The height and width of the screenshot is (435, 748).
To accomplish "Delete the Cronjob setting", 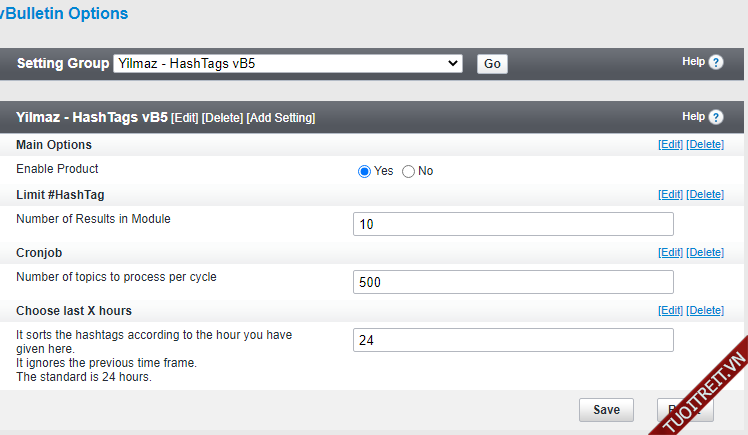I will pyautogui.click(x=705, y=253).
